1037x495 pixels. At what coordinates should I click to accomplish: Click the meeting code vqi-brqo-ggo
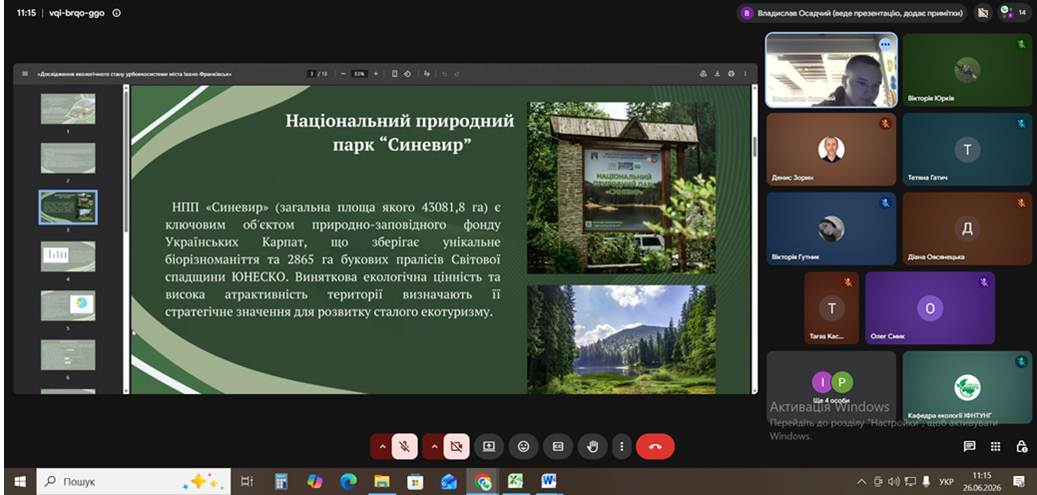pos(77,13)
